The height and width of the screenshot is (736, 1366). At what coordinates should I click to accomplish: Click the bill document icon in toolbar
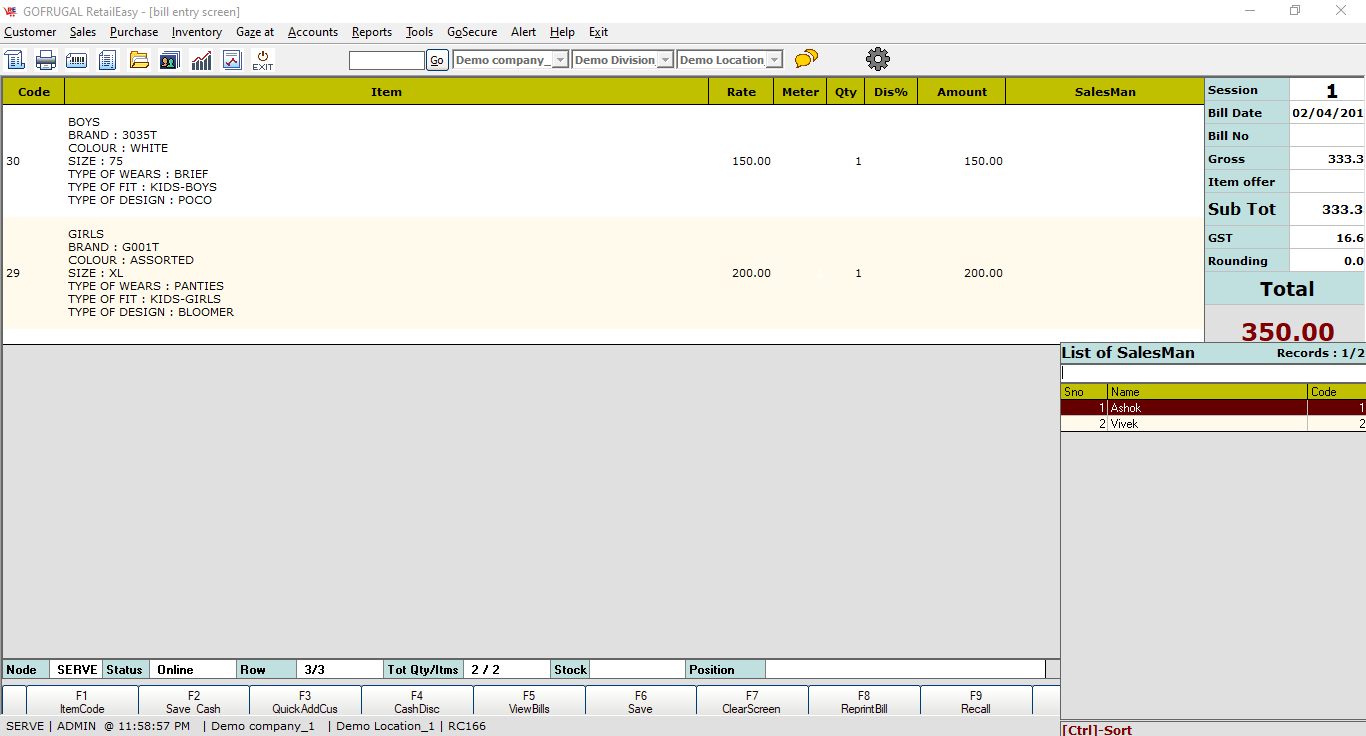point(15,60)
